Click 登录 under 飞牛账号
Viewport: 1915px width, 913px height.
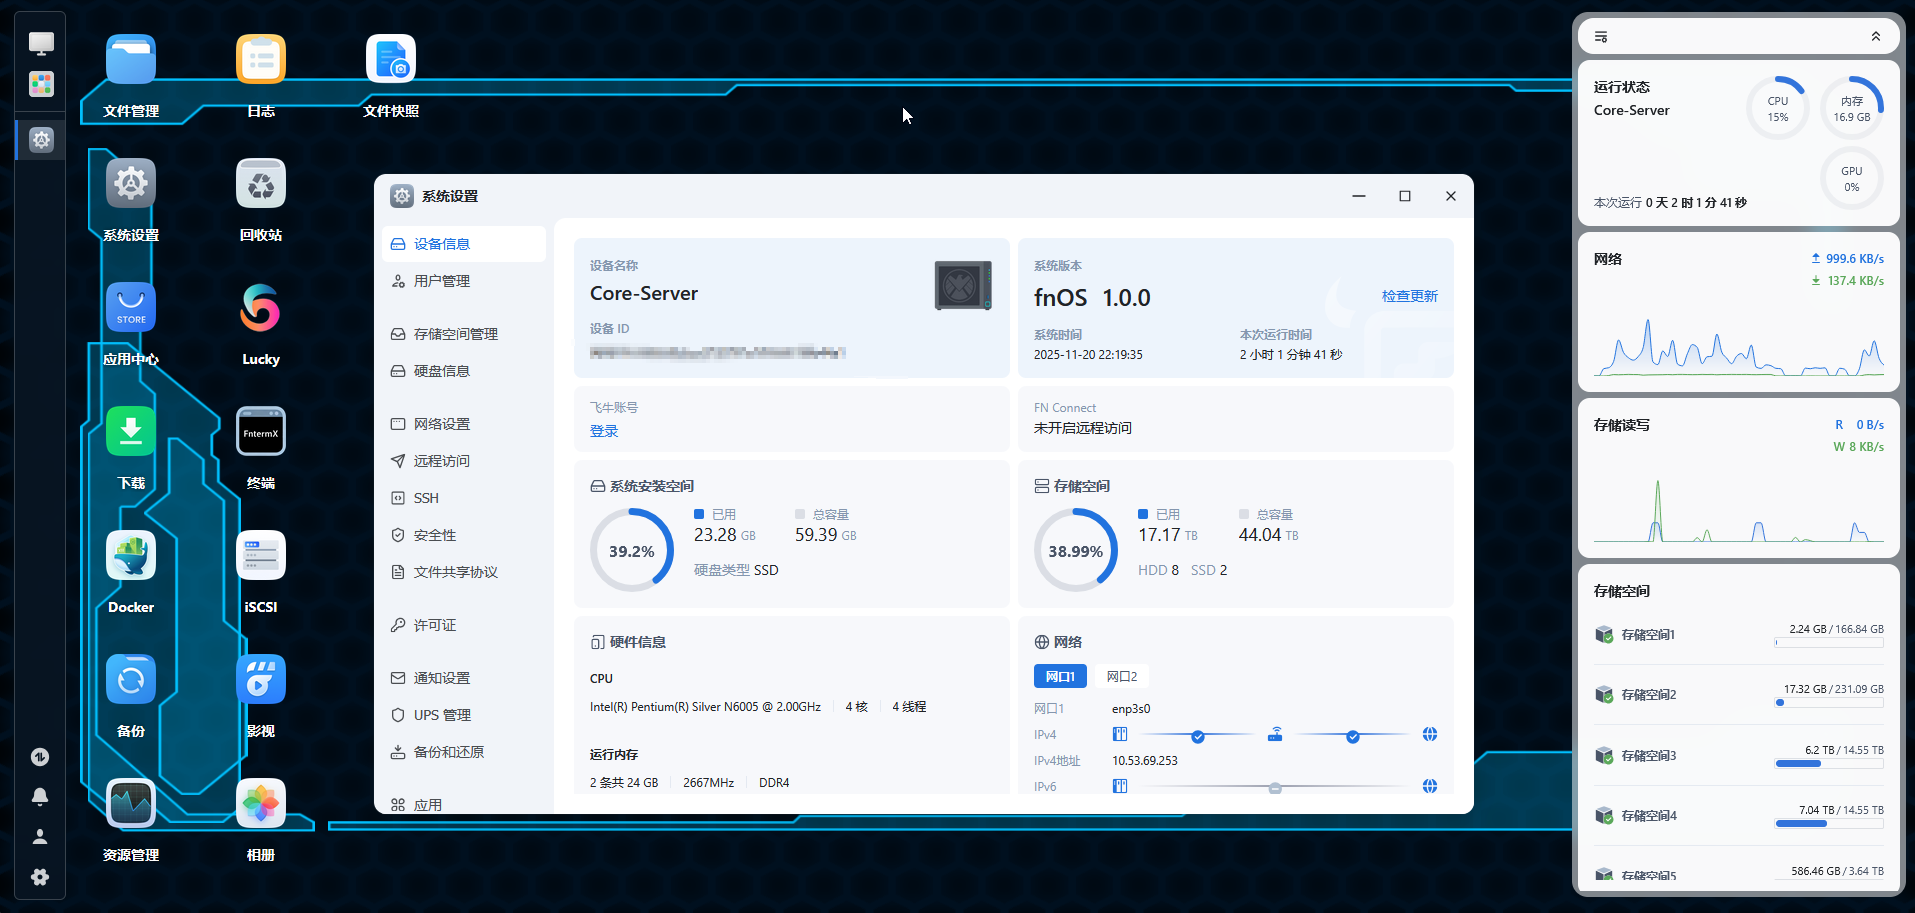[604, 431]
